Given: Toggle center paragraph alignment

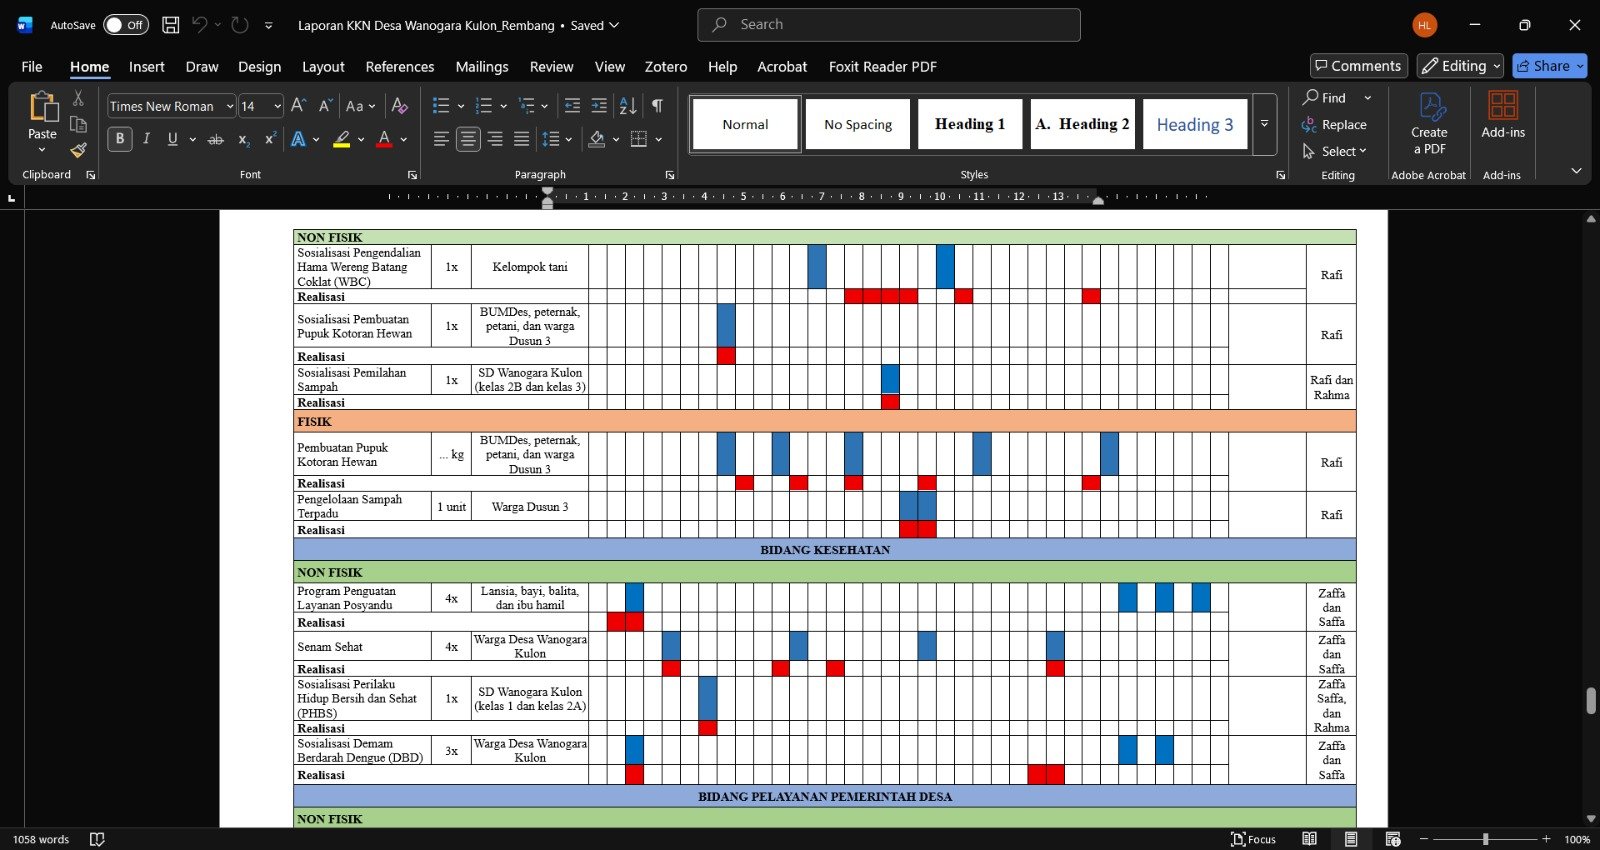Looking at the screenshot, I should tap(468, 140).
